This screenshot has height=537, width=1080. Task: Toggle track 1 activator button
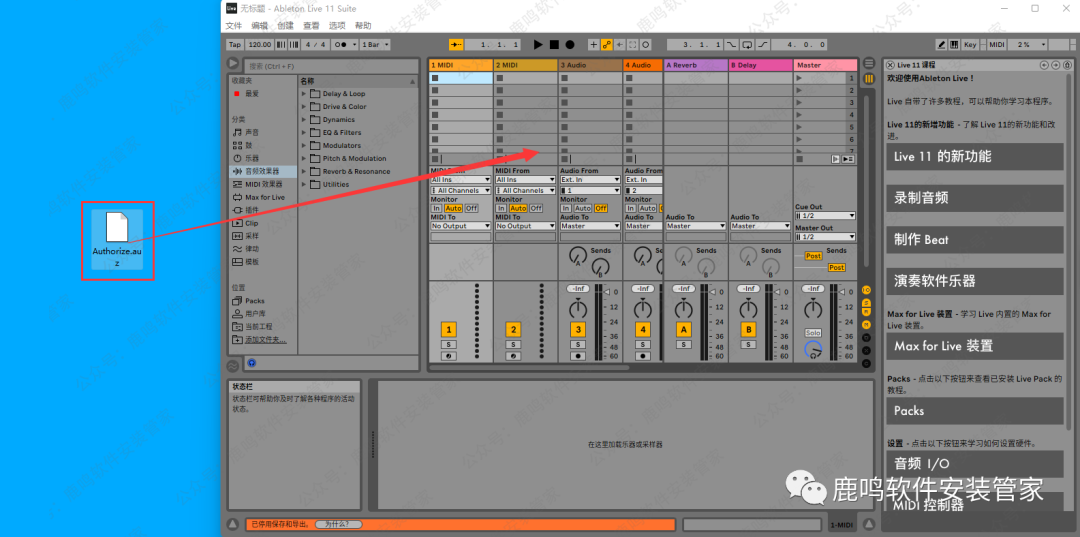448,330
